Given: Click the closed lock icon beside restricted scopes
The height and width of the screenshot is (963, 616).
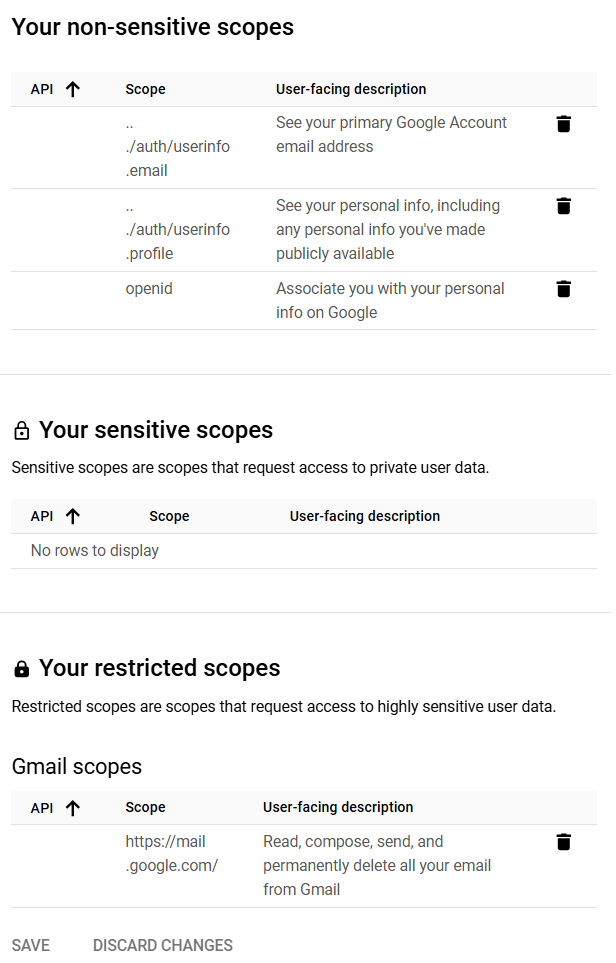Looking at the screenshot, I should point(21,669).
